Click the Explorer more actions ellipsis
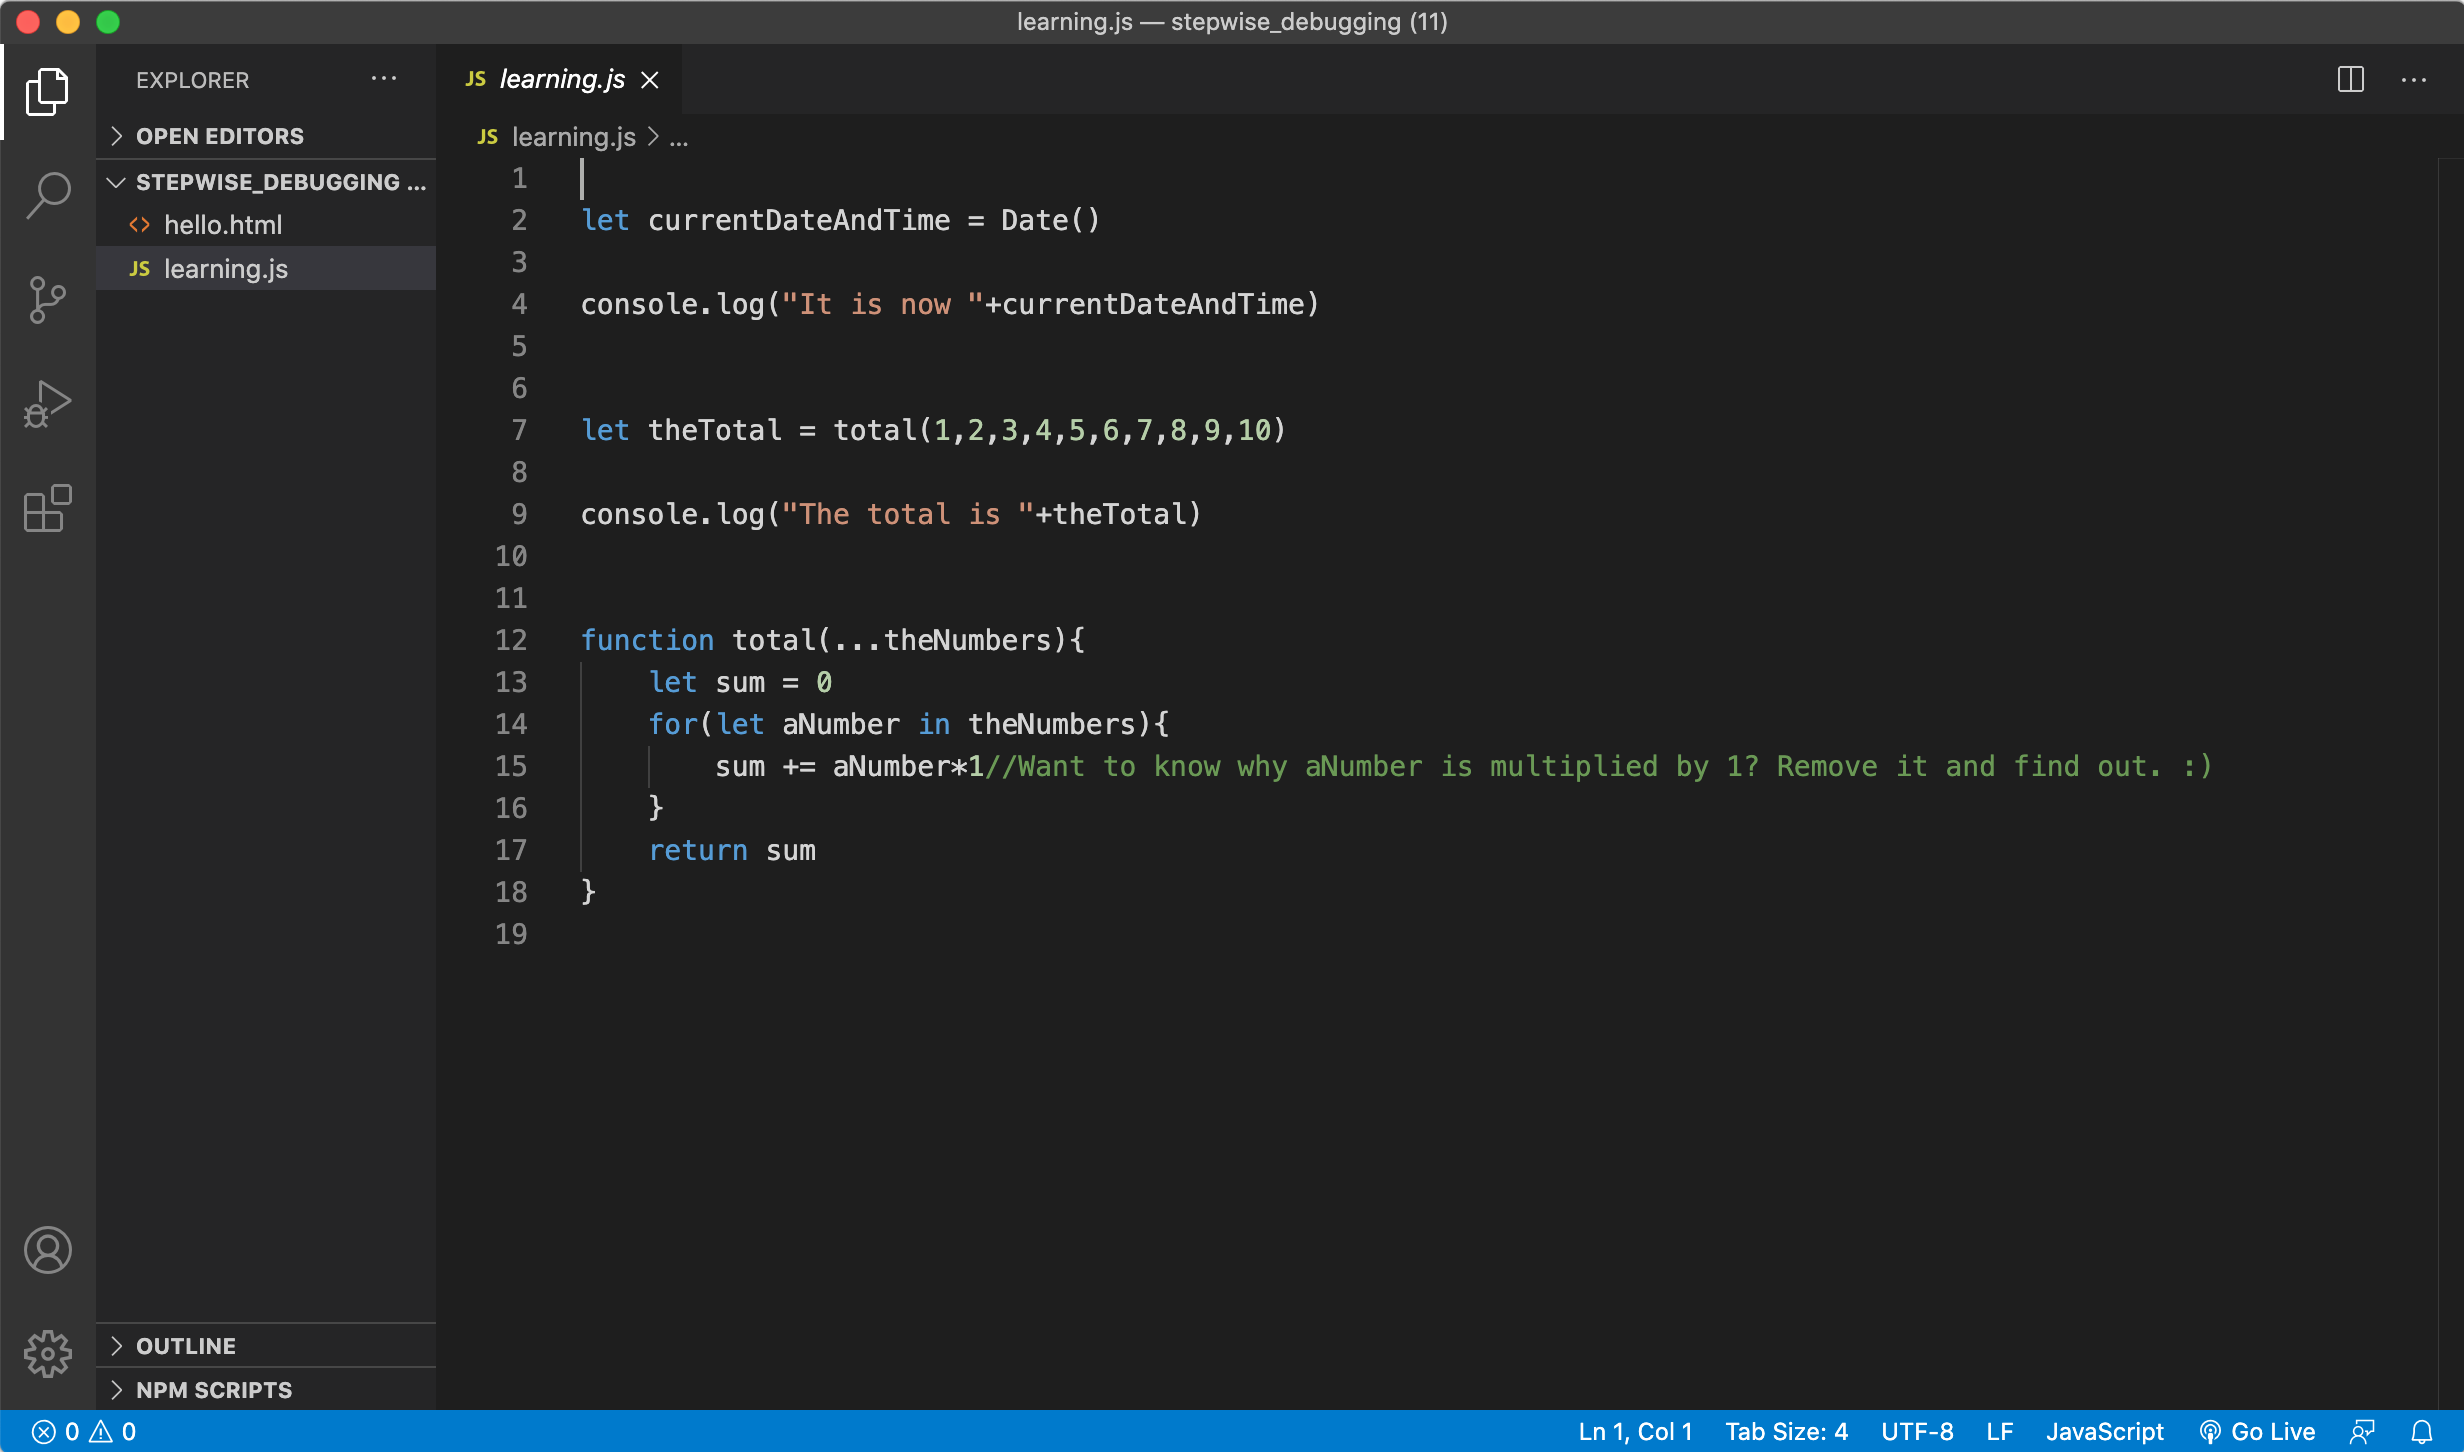The image size is (2464, 1452). pyautogui.click(x=384, y=79)
